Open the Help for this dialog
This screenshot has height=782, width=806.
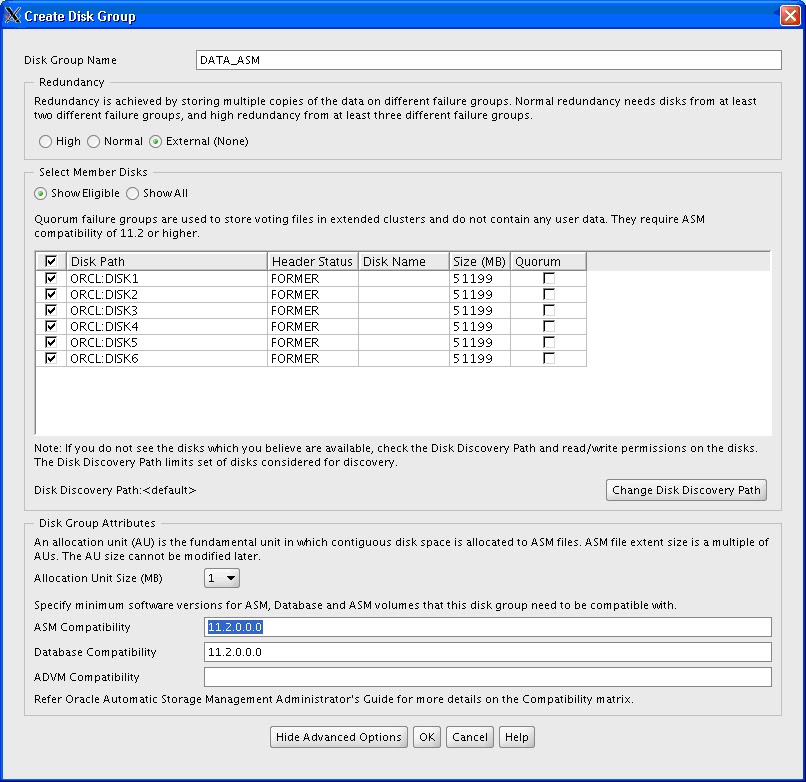tap(516, 737)
